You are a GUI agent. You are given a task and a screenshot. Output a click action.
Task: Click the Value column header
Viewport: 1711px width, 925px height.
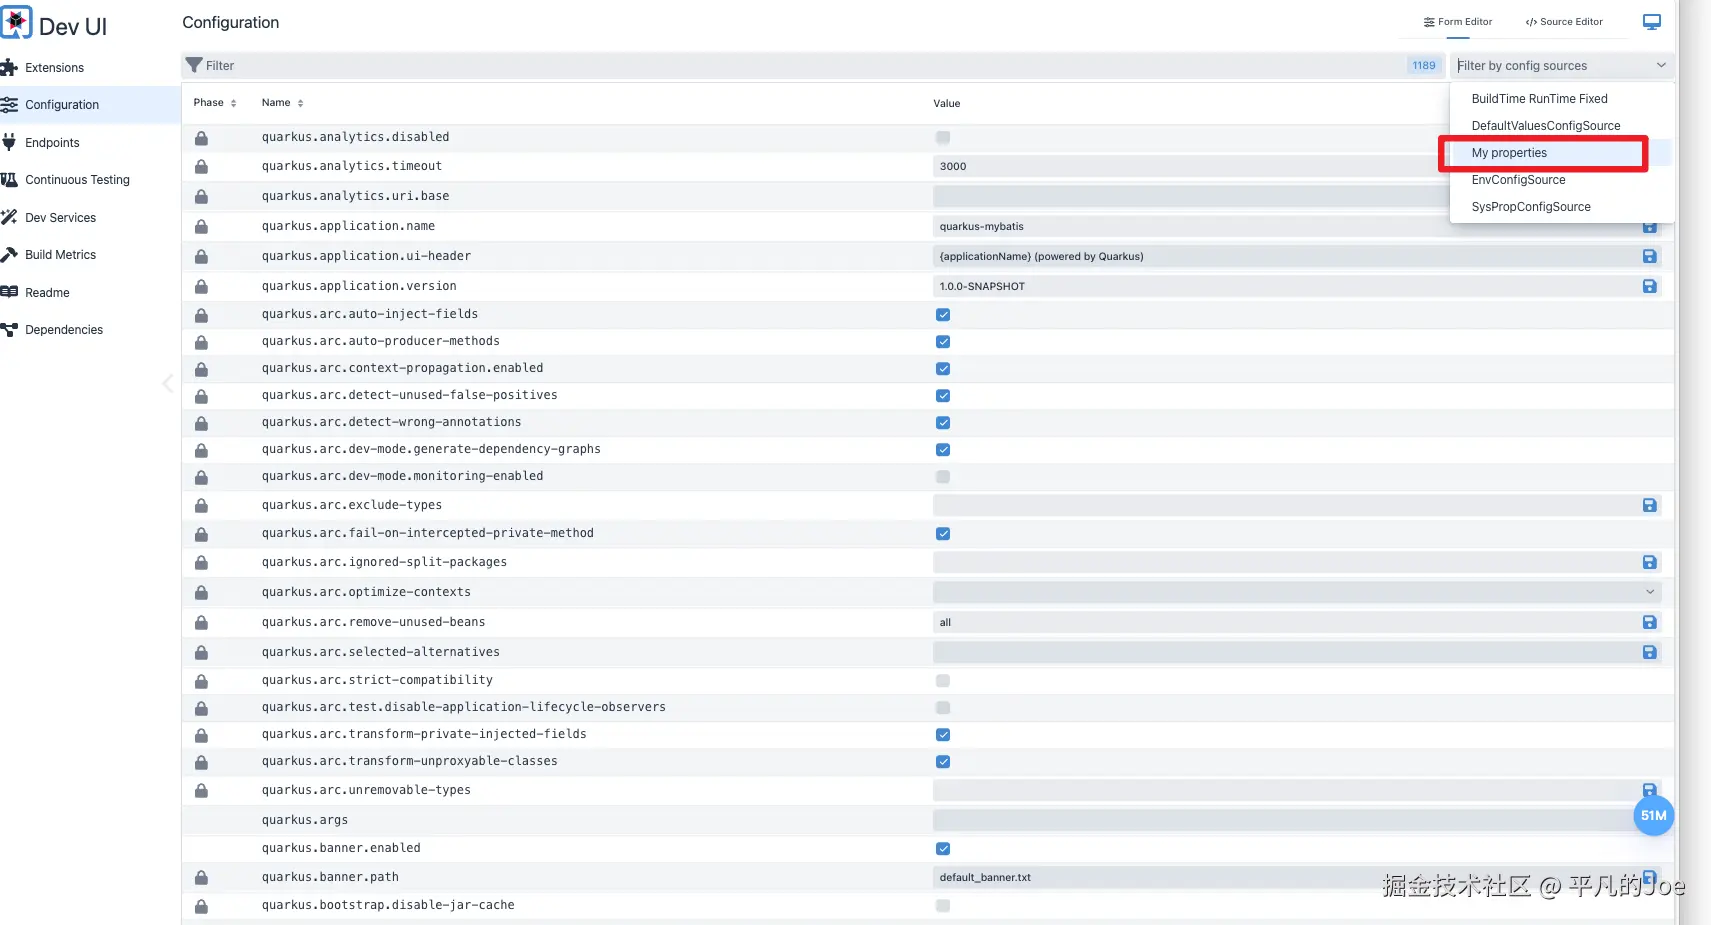tap(946, 104)
